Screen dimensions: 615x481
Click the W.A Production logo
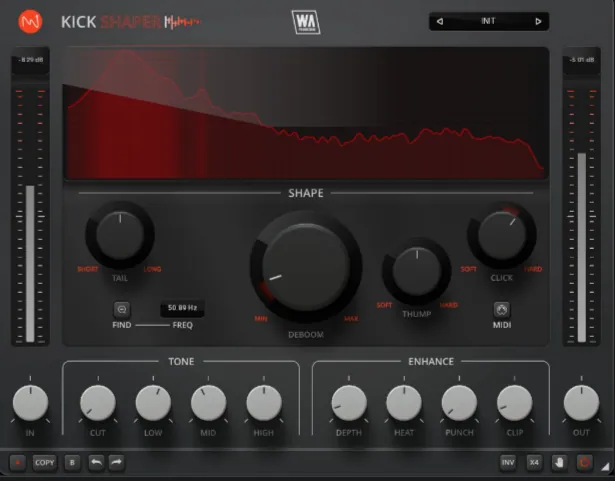point(306,22)
